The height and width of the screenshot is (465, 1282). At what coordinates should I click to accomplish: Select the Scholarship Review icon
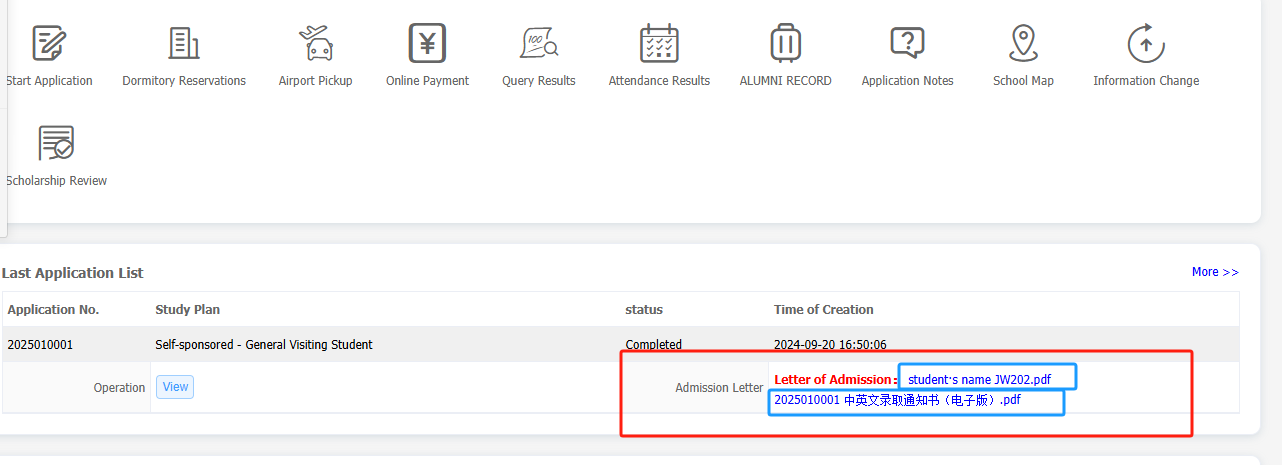[x=56, y=144]
